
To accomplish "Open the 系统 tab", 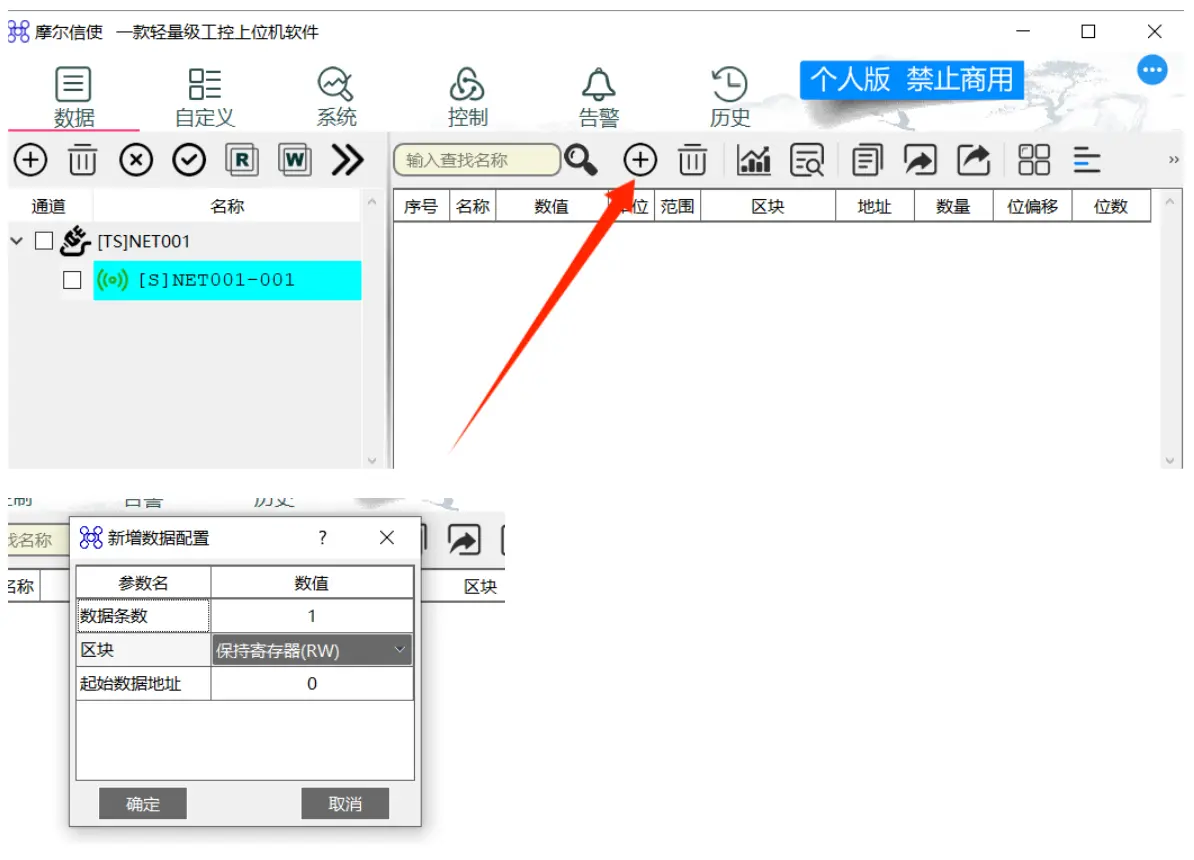I will click(336, 97).
